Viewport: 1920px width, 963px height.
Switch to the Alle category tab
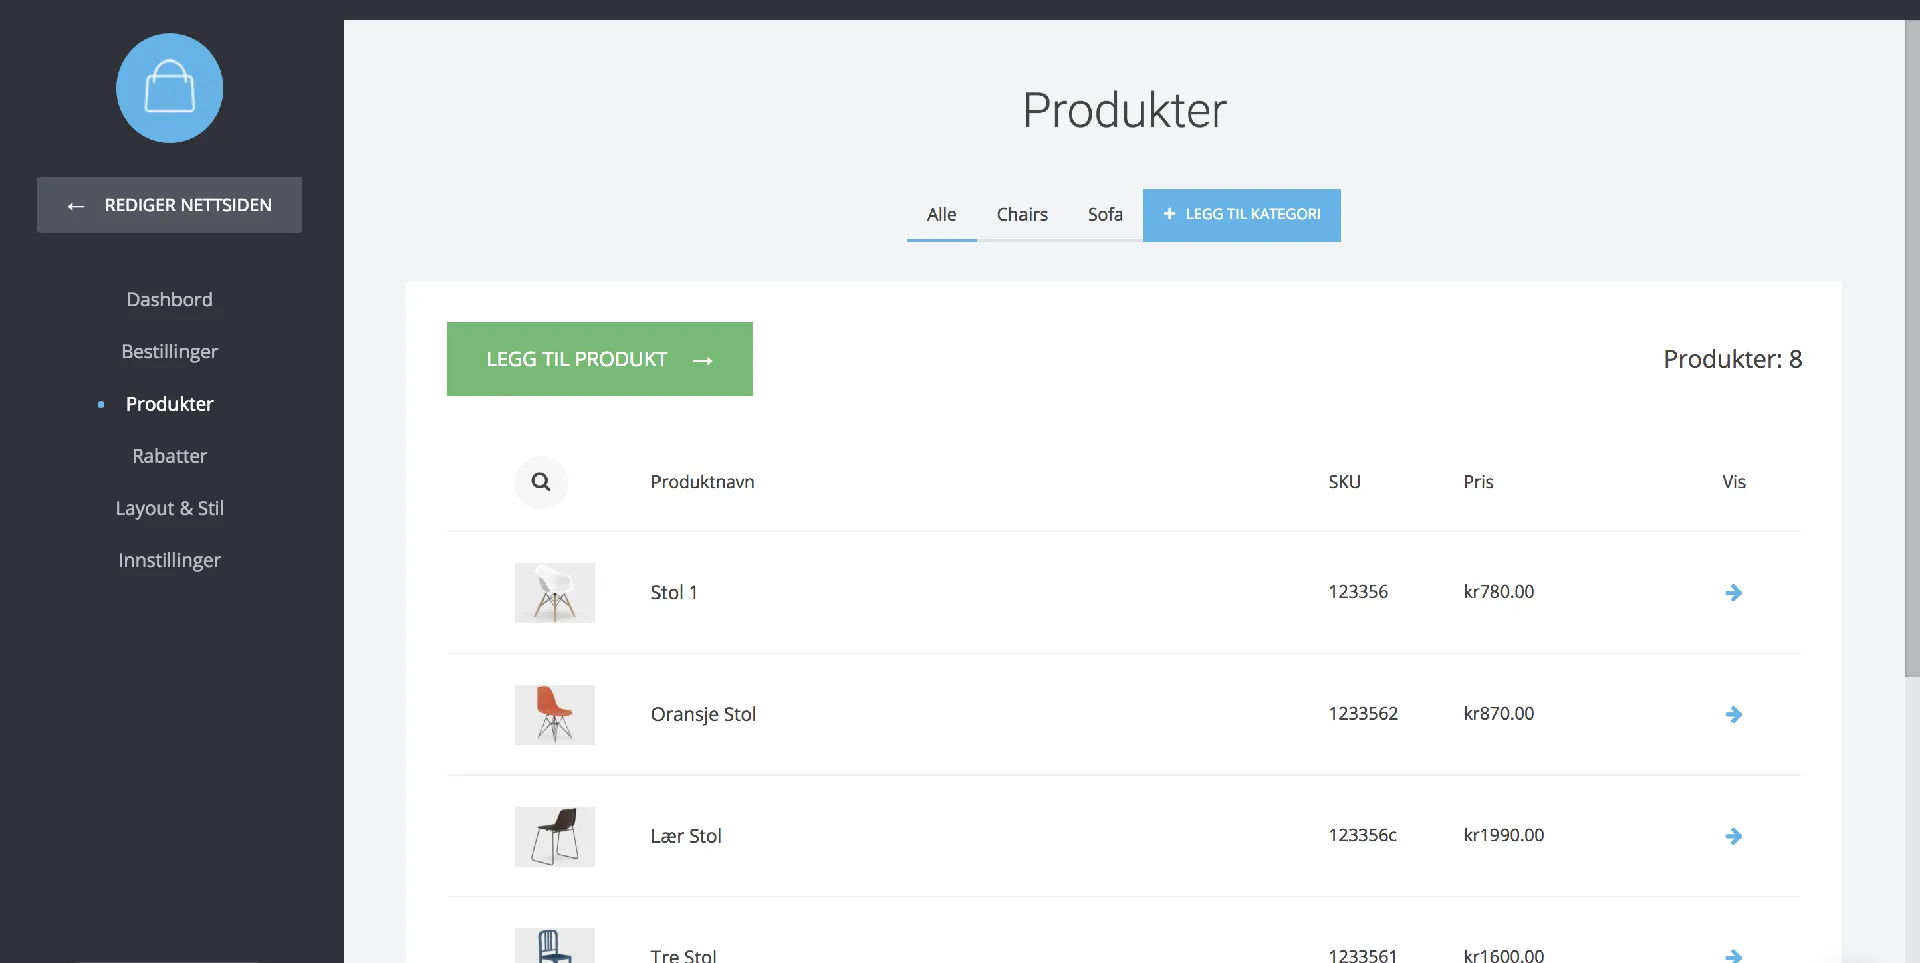click(941, 215)
